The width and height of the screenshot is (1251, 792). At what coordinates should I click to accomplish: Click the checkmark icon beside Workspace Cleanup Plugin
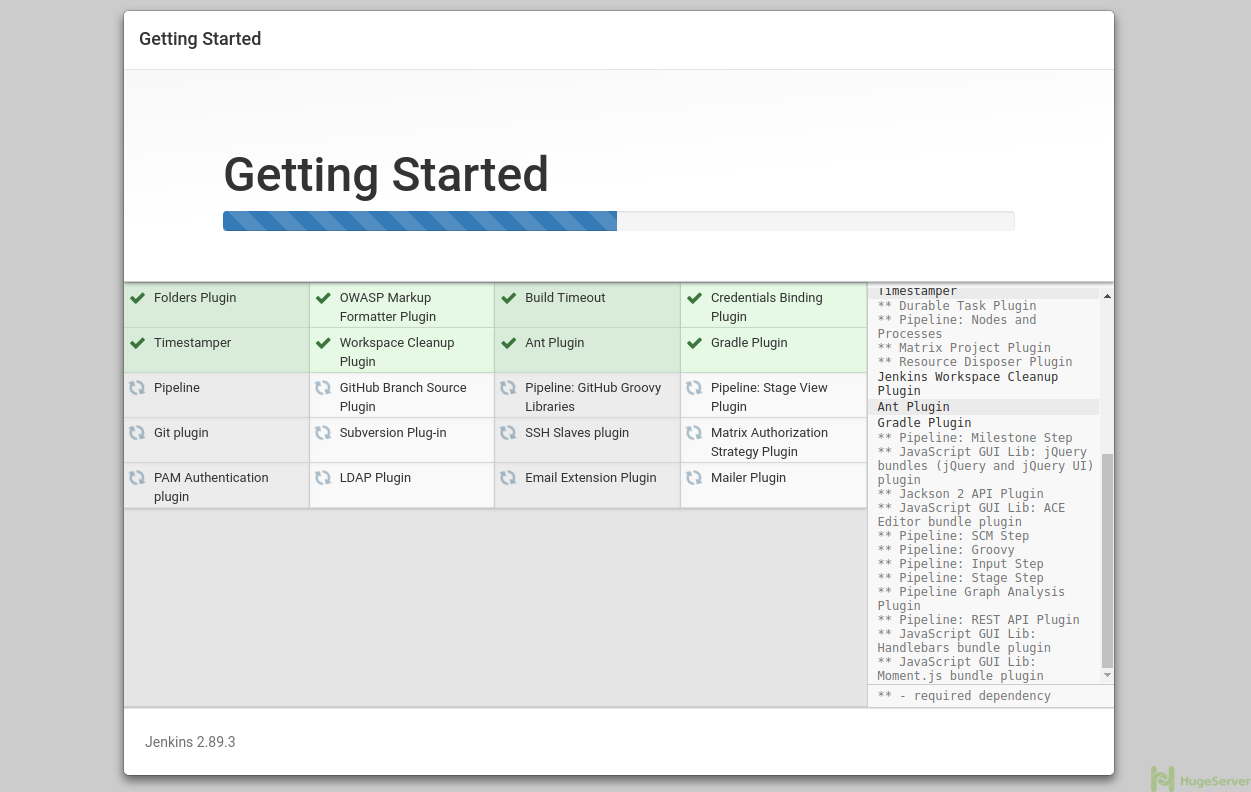(x=323, y=343)
